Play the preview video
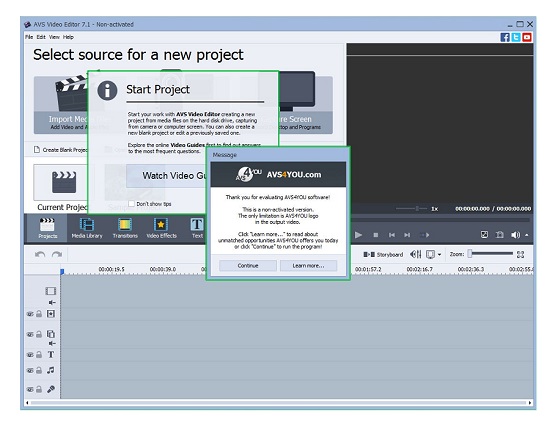Viewport: 550px width, 423px height. (x=358, y=235)
